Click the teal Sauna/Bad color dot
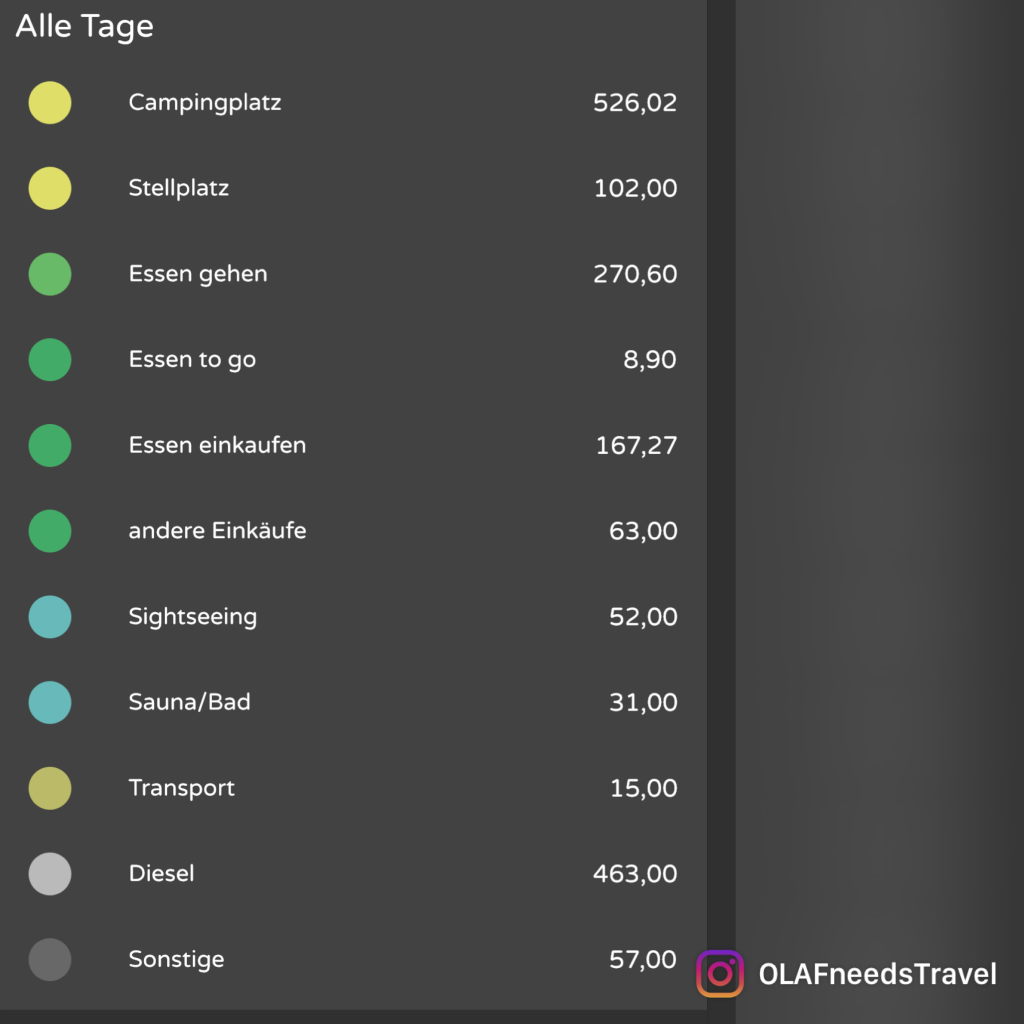 [x=50, y=702]
